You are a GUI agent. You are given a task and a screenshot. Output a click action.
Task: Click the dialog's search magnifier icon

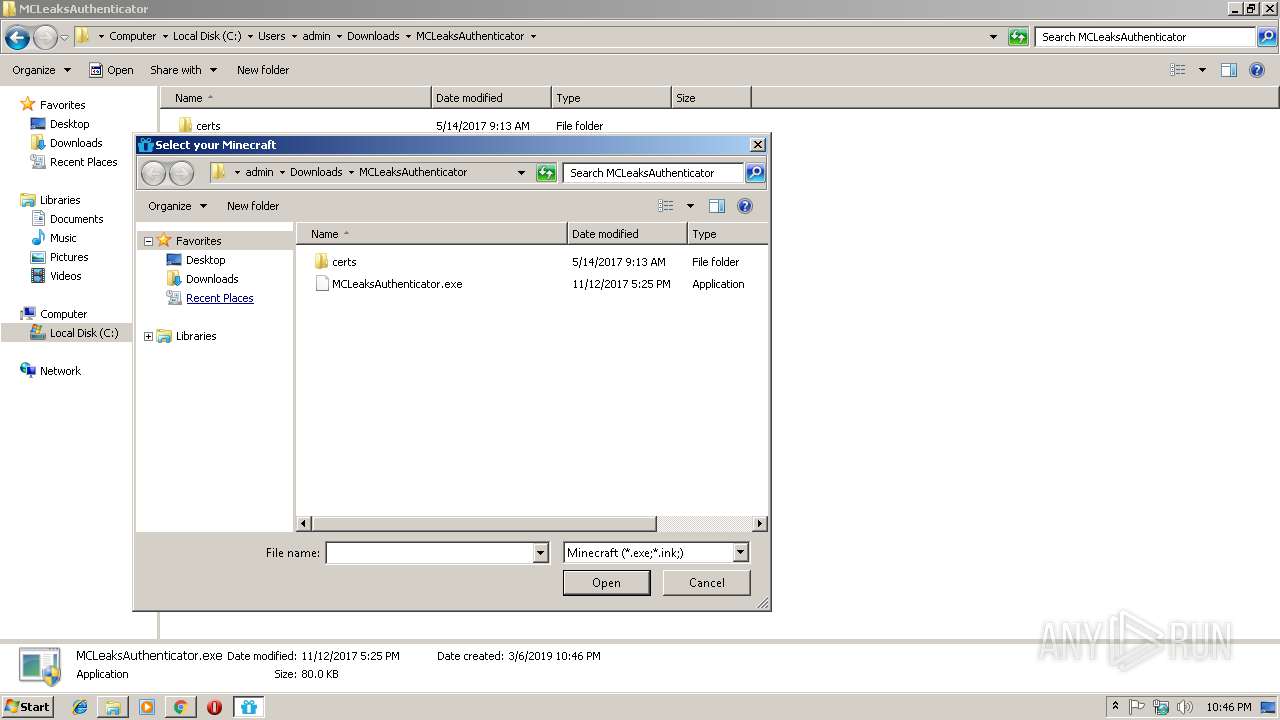[755, 173]
